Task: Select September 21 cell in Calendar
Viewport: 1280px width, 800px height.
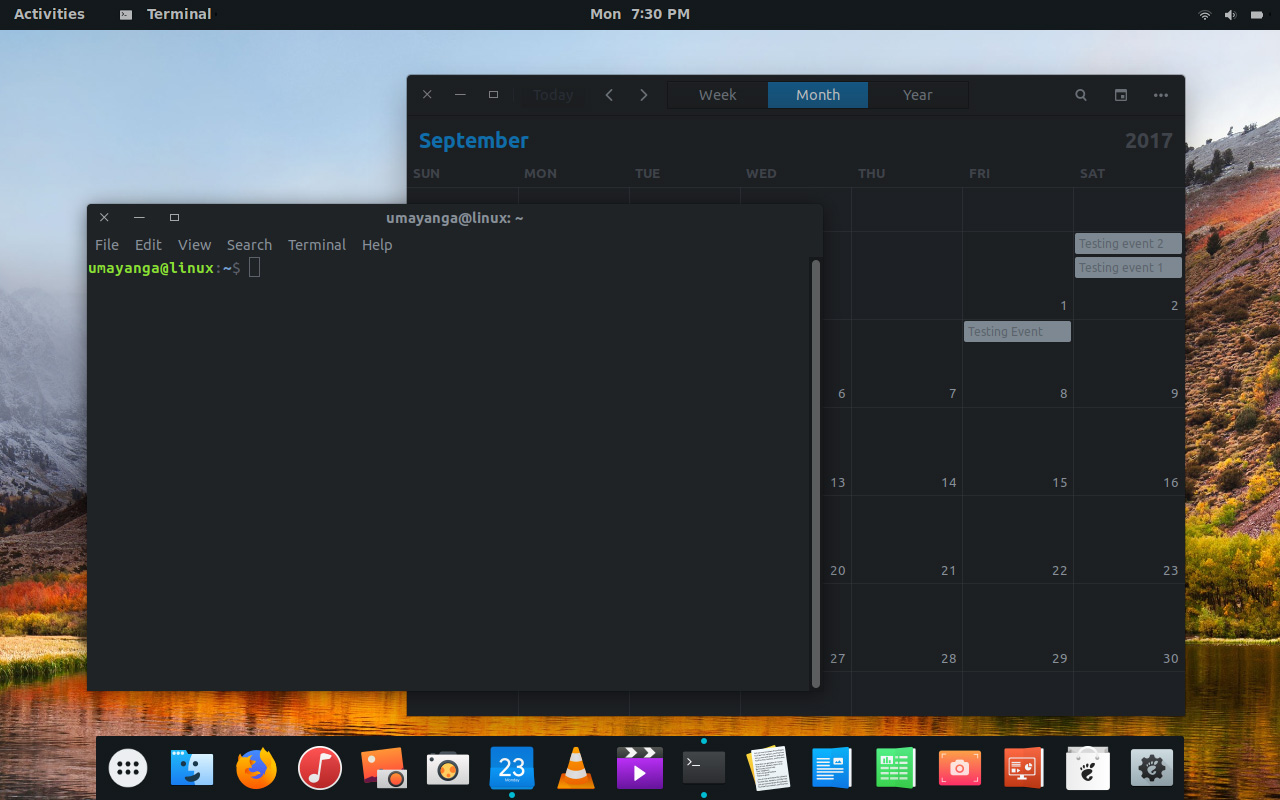Action: point(907,540)
